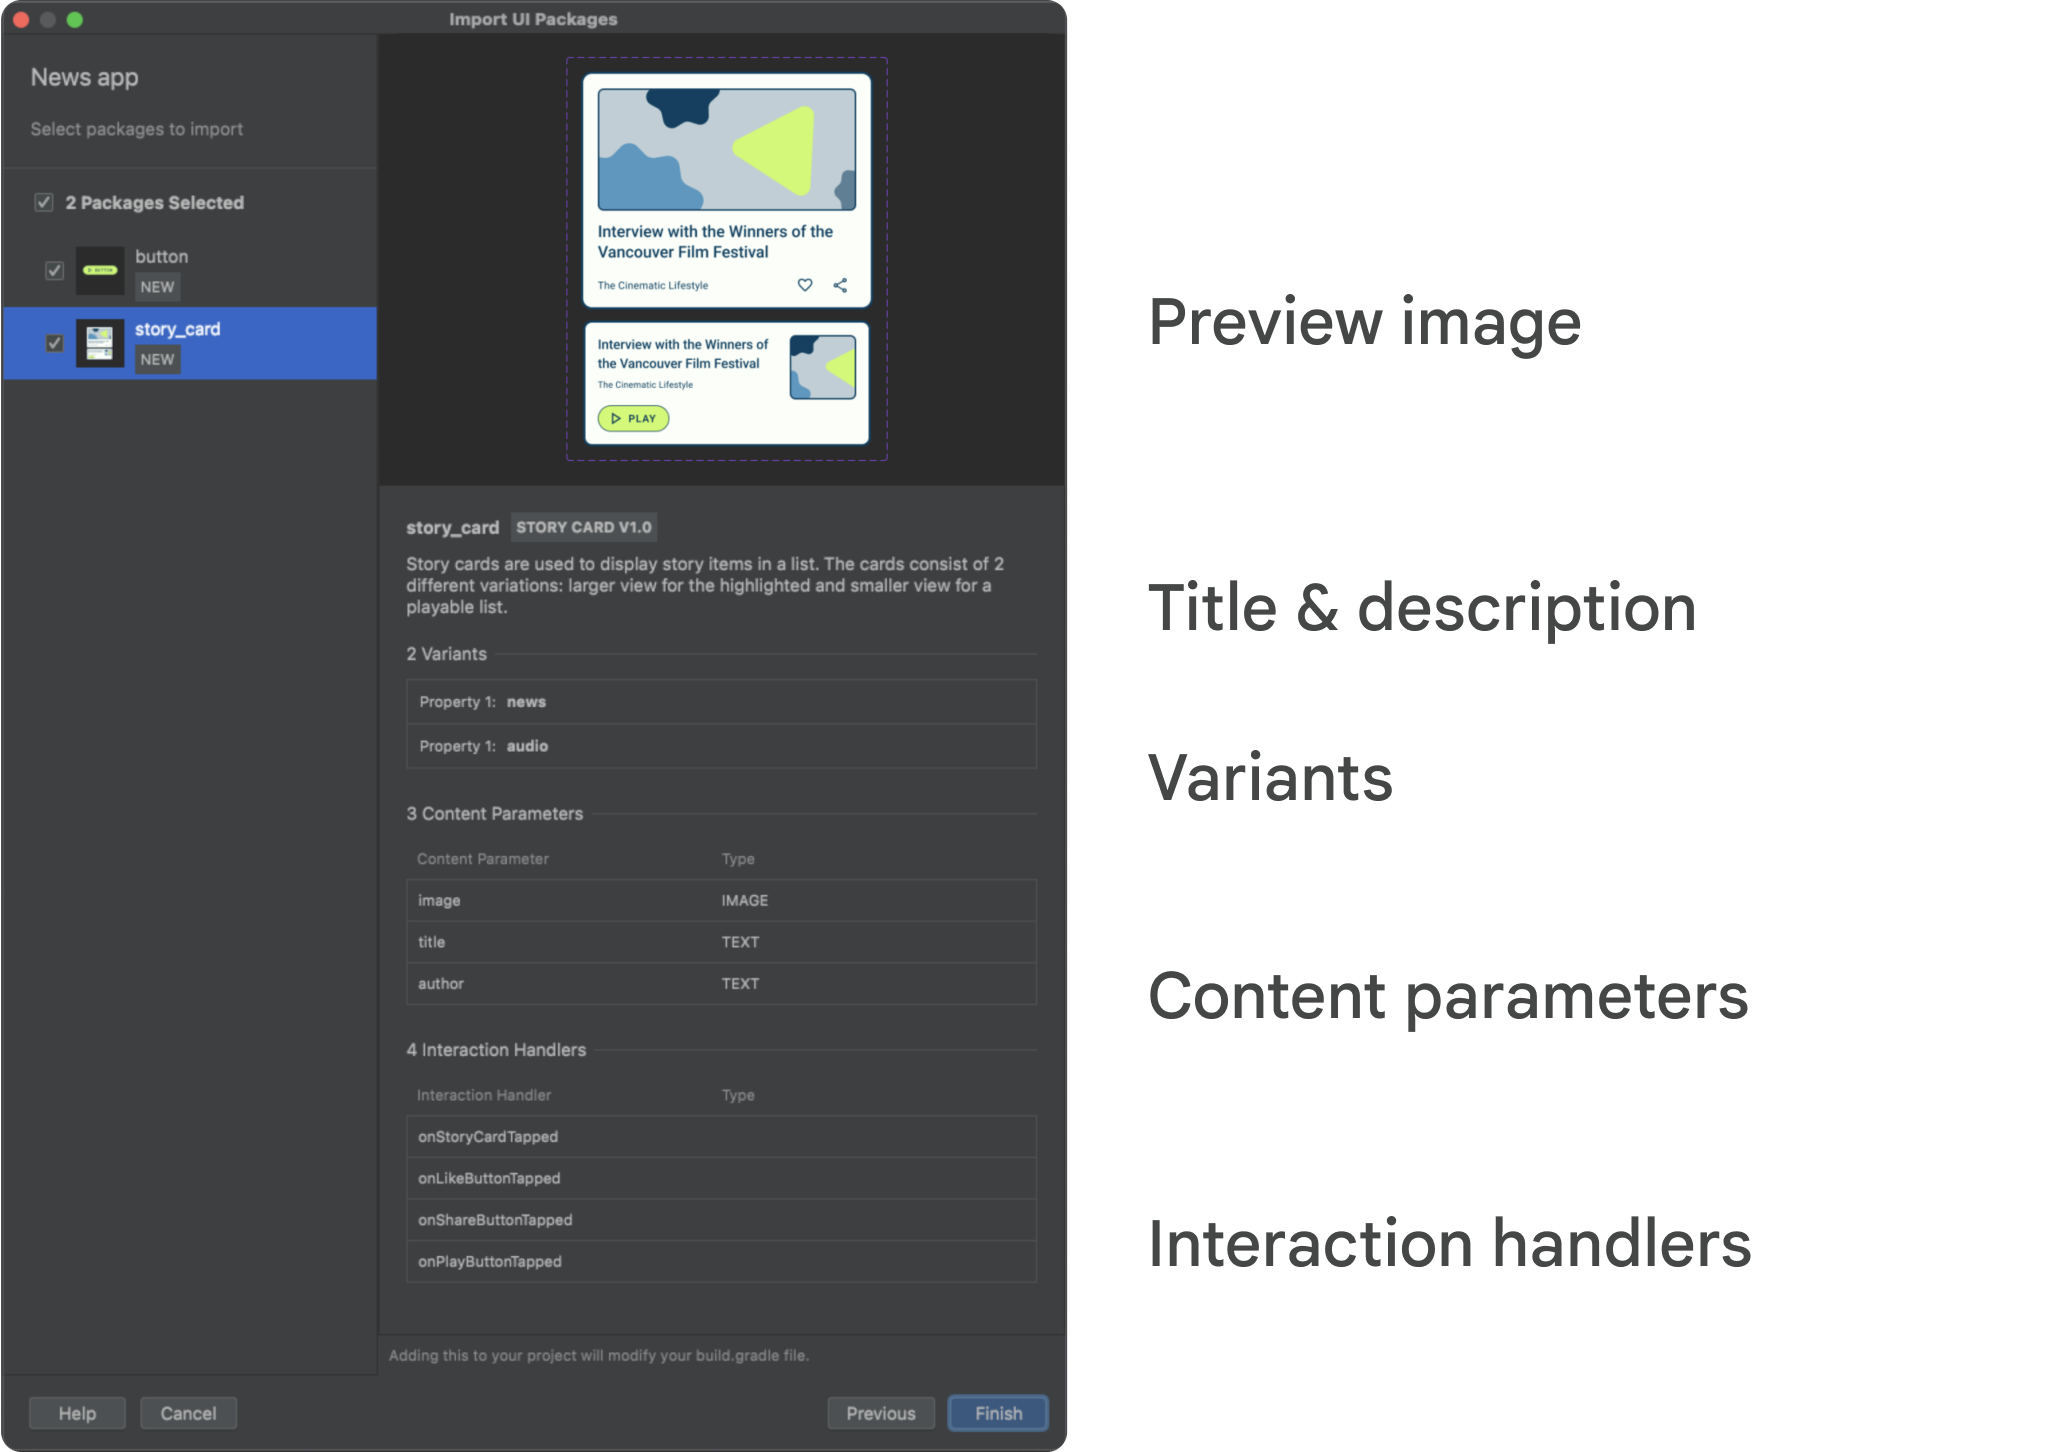Click the PLAY button icon on audio card
2049x1452 pixels.
(632, 418)
